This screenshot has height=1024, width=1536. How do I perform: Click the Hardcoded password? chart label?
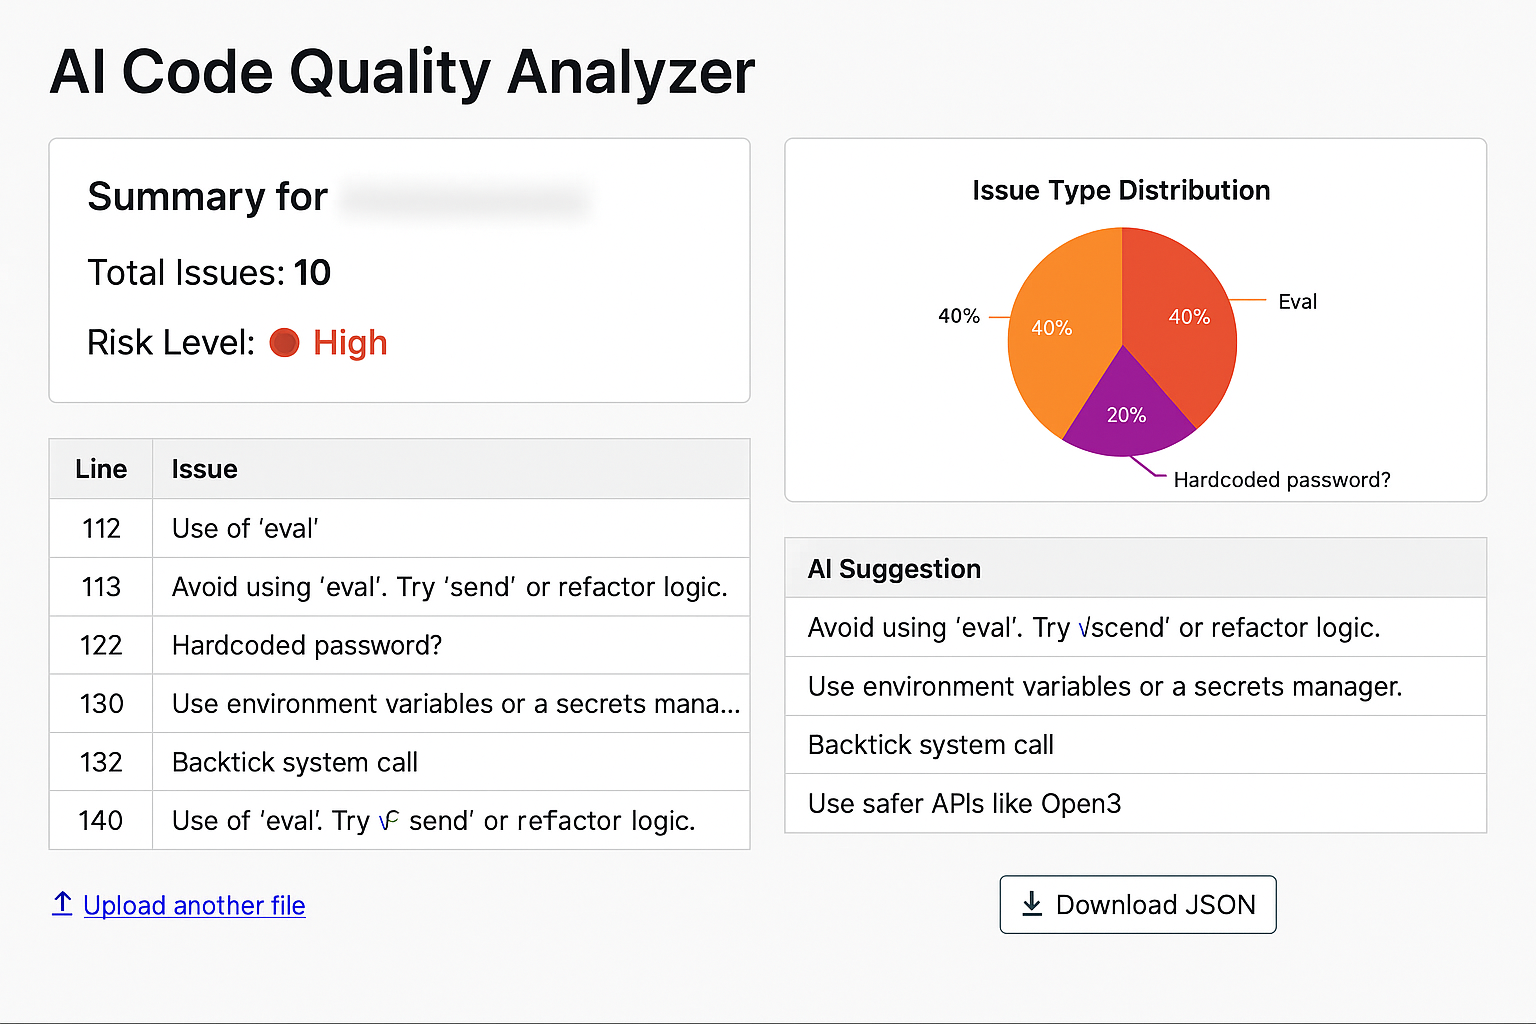[x=1281, y=480]
